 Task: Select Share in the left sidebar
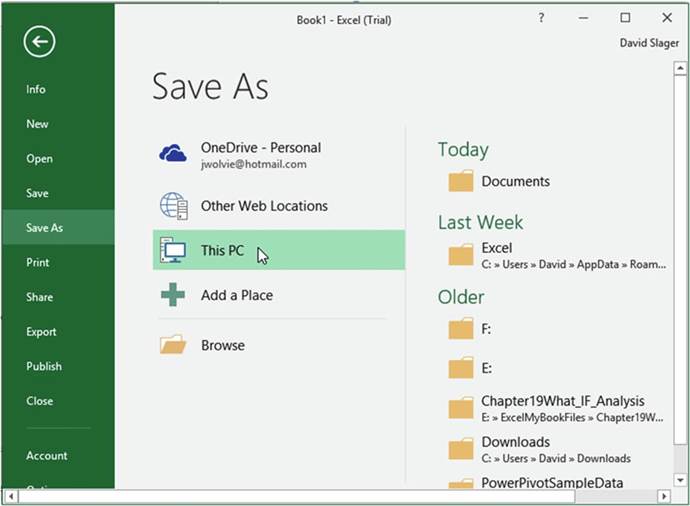click(40, 297)
